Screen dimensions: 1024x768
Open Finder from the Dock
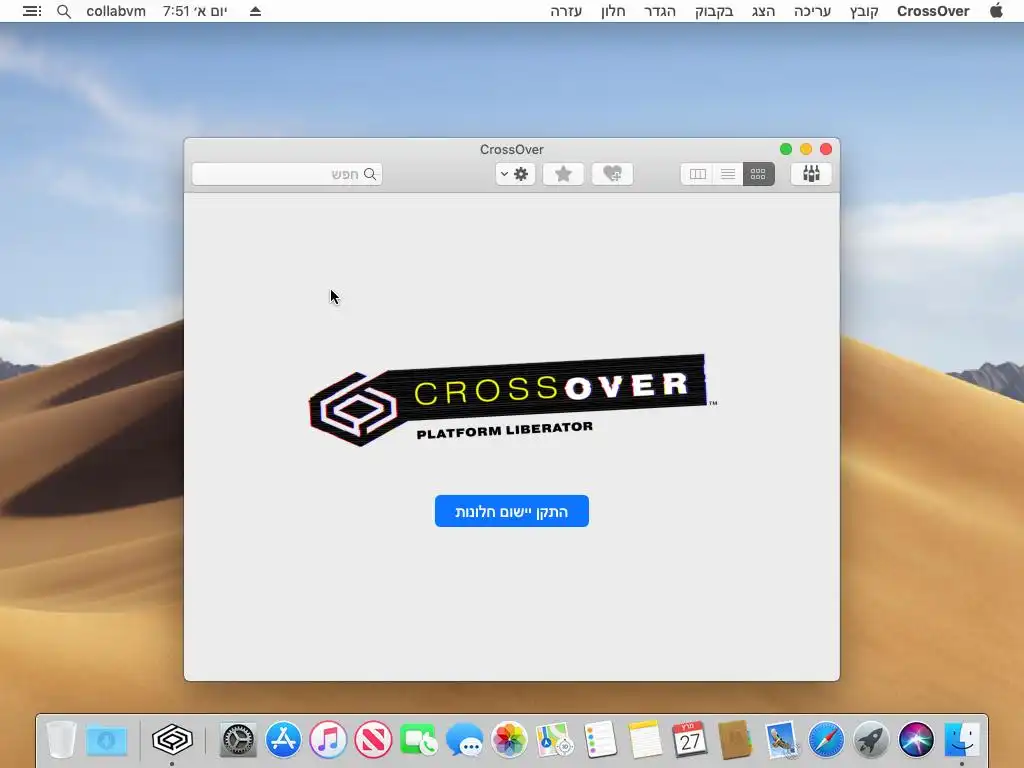(x=962, y=740)
